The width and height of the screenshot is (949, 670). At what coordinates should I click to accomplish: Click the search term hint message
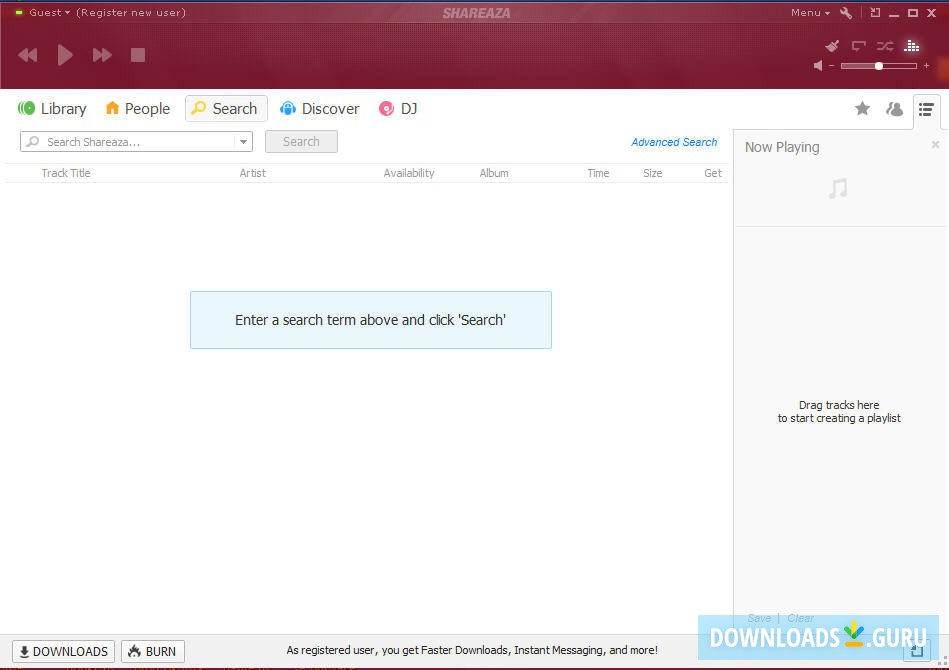[370, 320]
